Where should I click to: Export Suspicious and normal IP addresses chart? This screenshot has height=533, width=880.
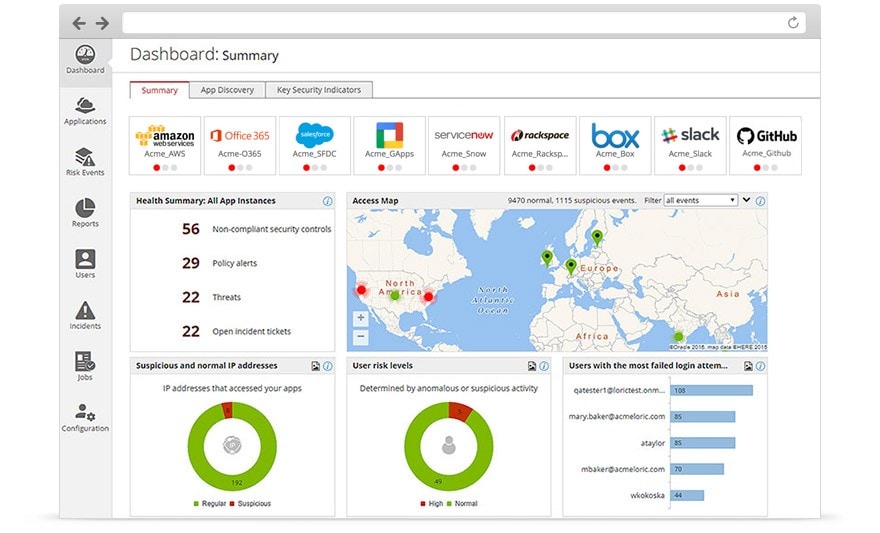point(315,366)
